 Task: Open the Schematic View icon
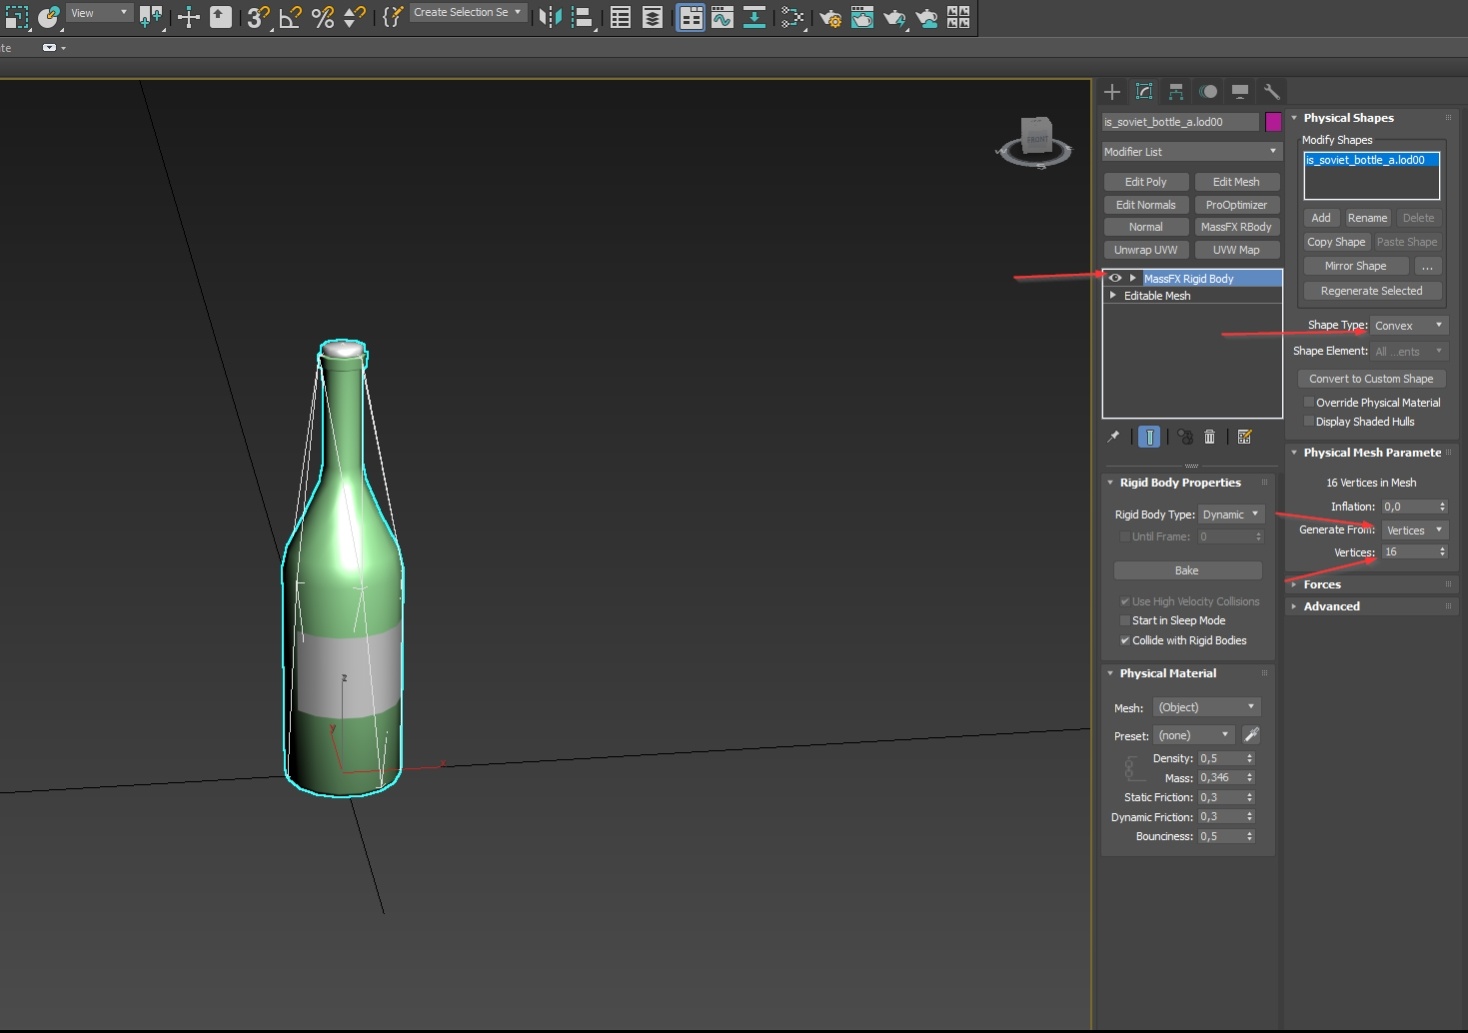coord(754,17)
